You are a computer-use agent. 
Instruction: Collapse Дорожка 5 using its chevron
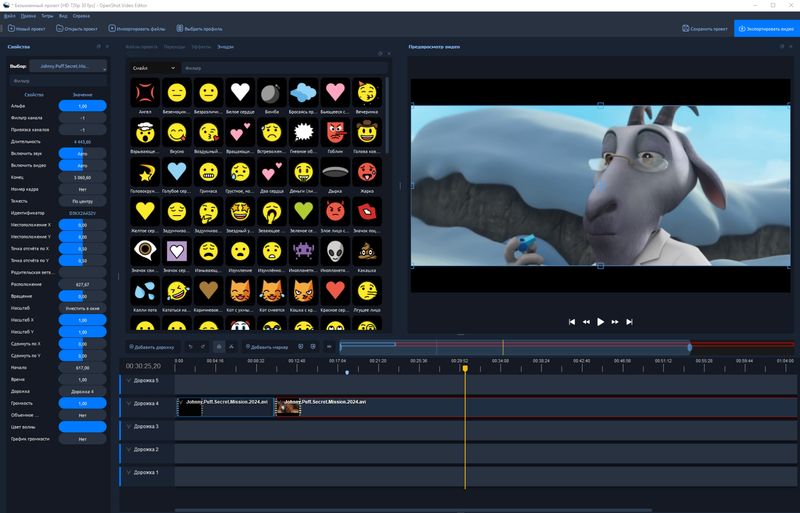tap(128, 381)
